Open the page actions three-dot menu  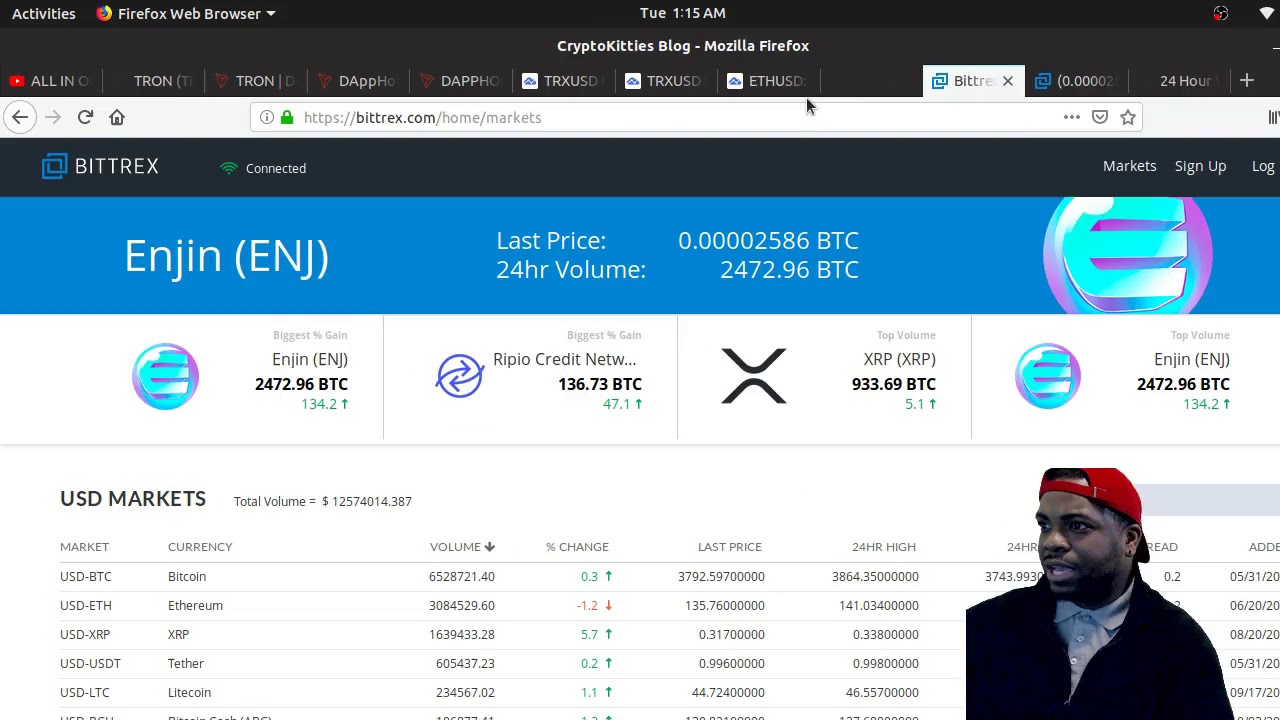(x=1072, y=118)
